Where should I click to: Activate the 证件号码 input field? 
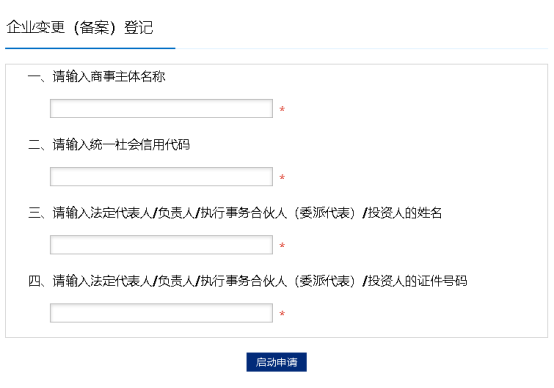(x=161, y=313)
